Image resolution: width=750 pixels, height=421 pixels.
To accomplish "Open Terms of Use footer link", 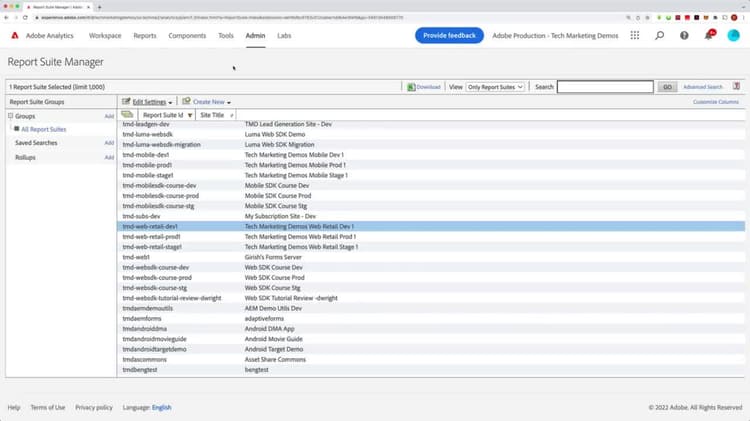I will [x=48, y=408].
